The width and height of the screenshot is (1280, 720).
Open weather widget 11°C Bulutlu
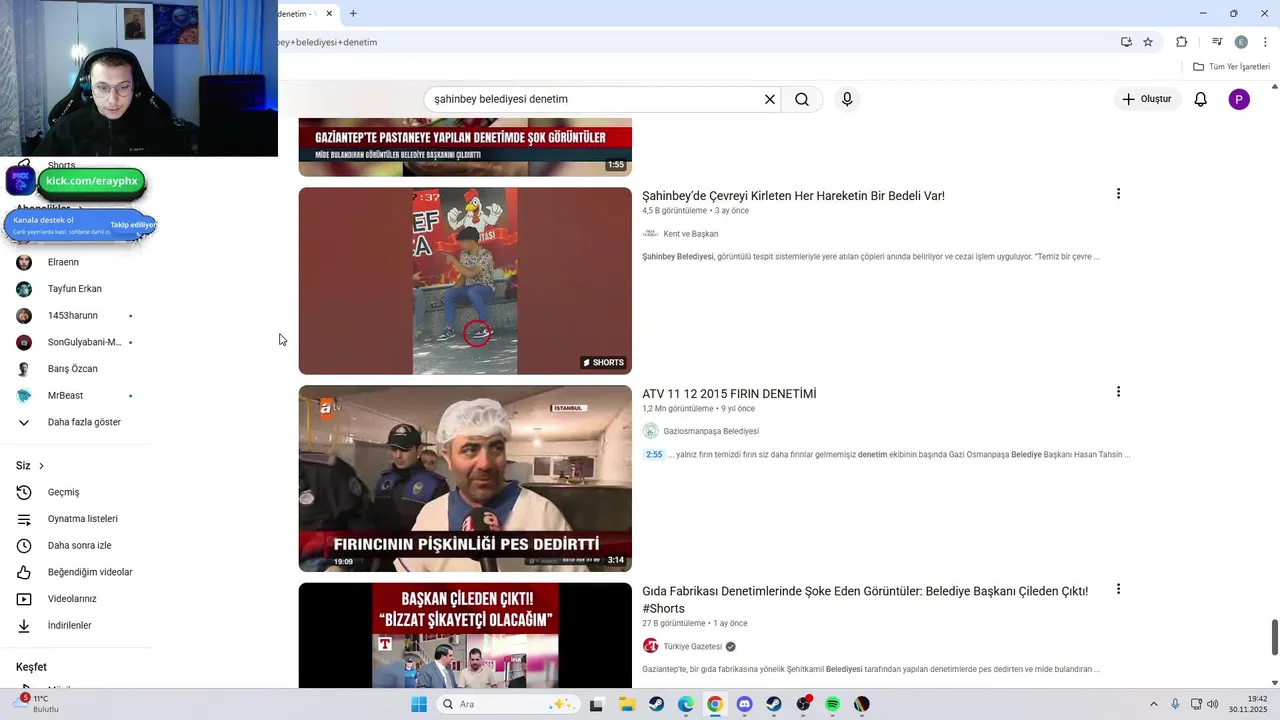tap(39, 704)
